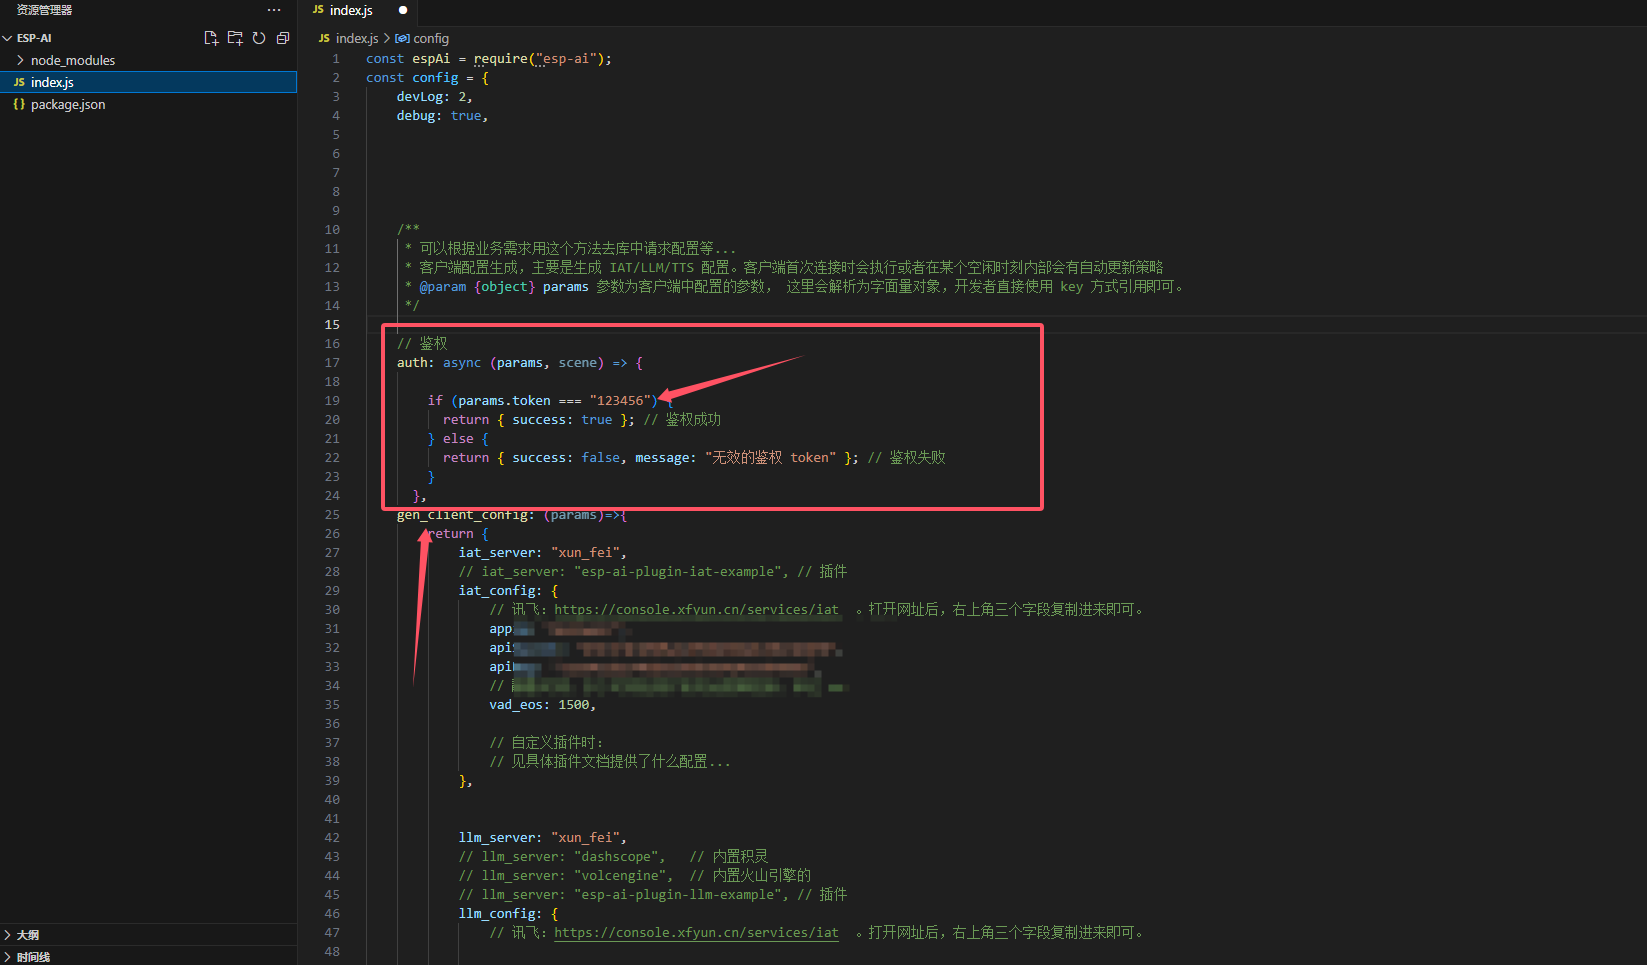The height and width of the screenshot is (965, 1647).
Task: Click the New File icon in explorer
Action: tap(210, 38)
